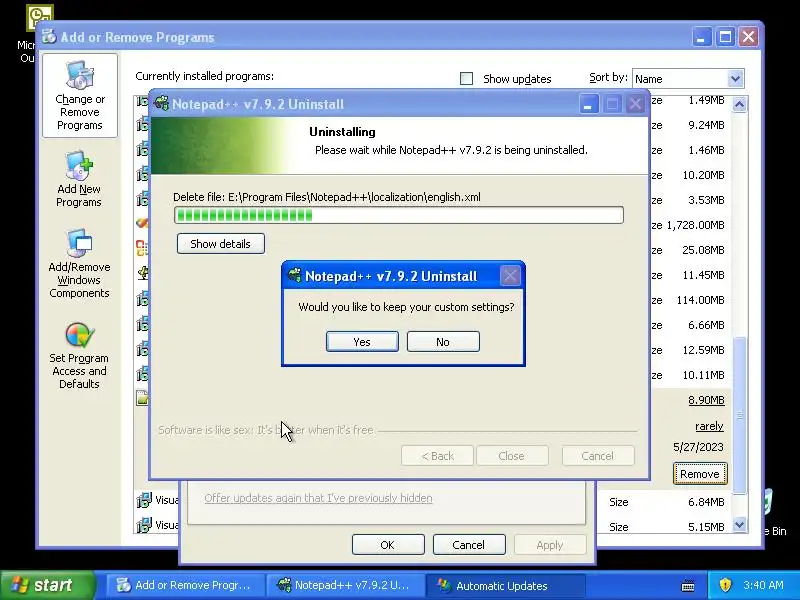Click the 12.59MB size entry
The image size is (800, 600).
point(703,350)
